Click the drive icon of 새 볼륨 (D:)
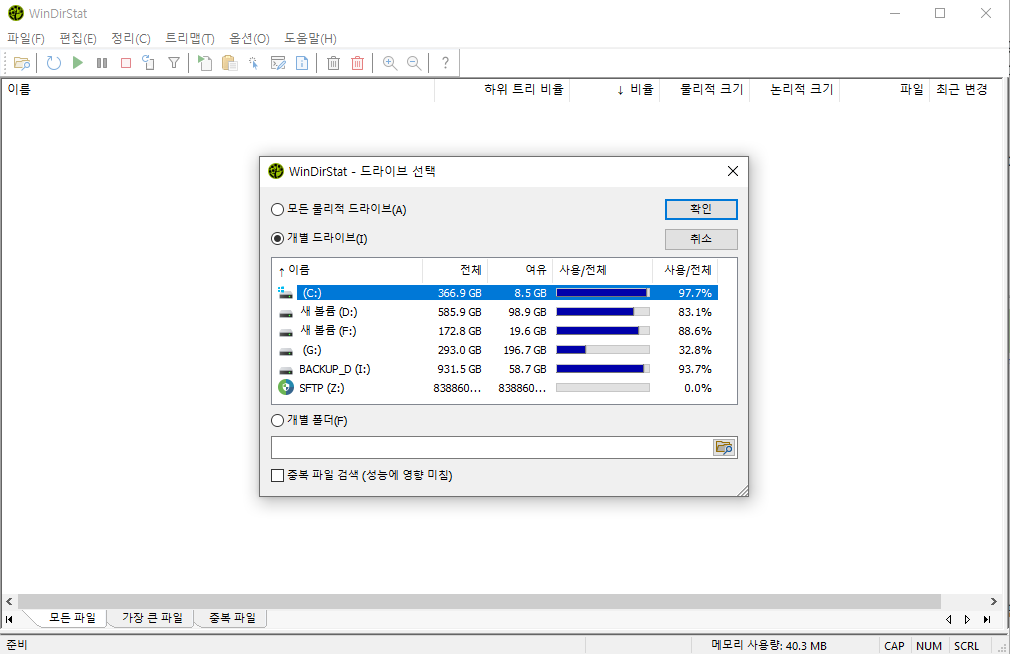Viewport: 1010px width, 654px height. (x=286, y=313)
